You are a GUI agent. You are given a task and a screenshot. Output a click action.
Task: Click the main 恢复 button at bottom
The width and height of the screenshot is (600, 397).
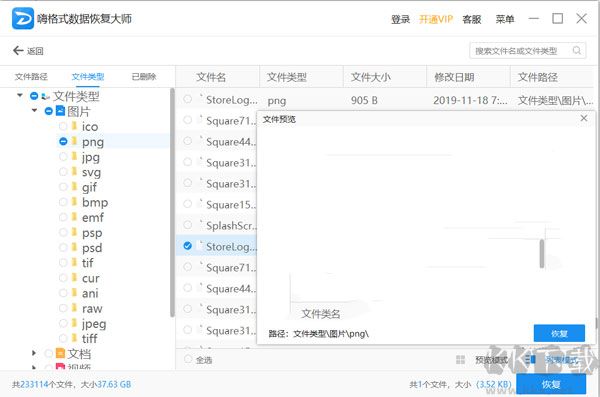(551, 384)
